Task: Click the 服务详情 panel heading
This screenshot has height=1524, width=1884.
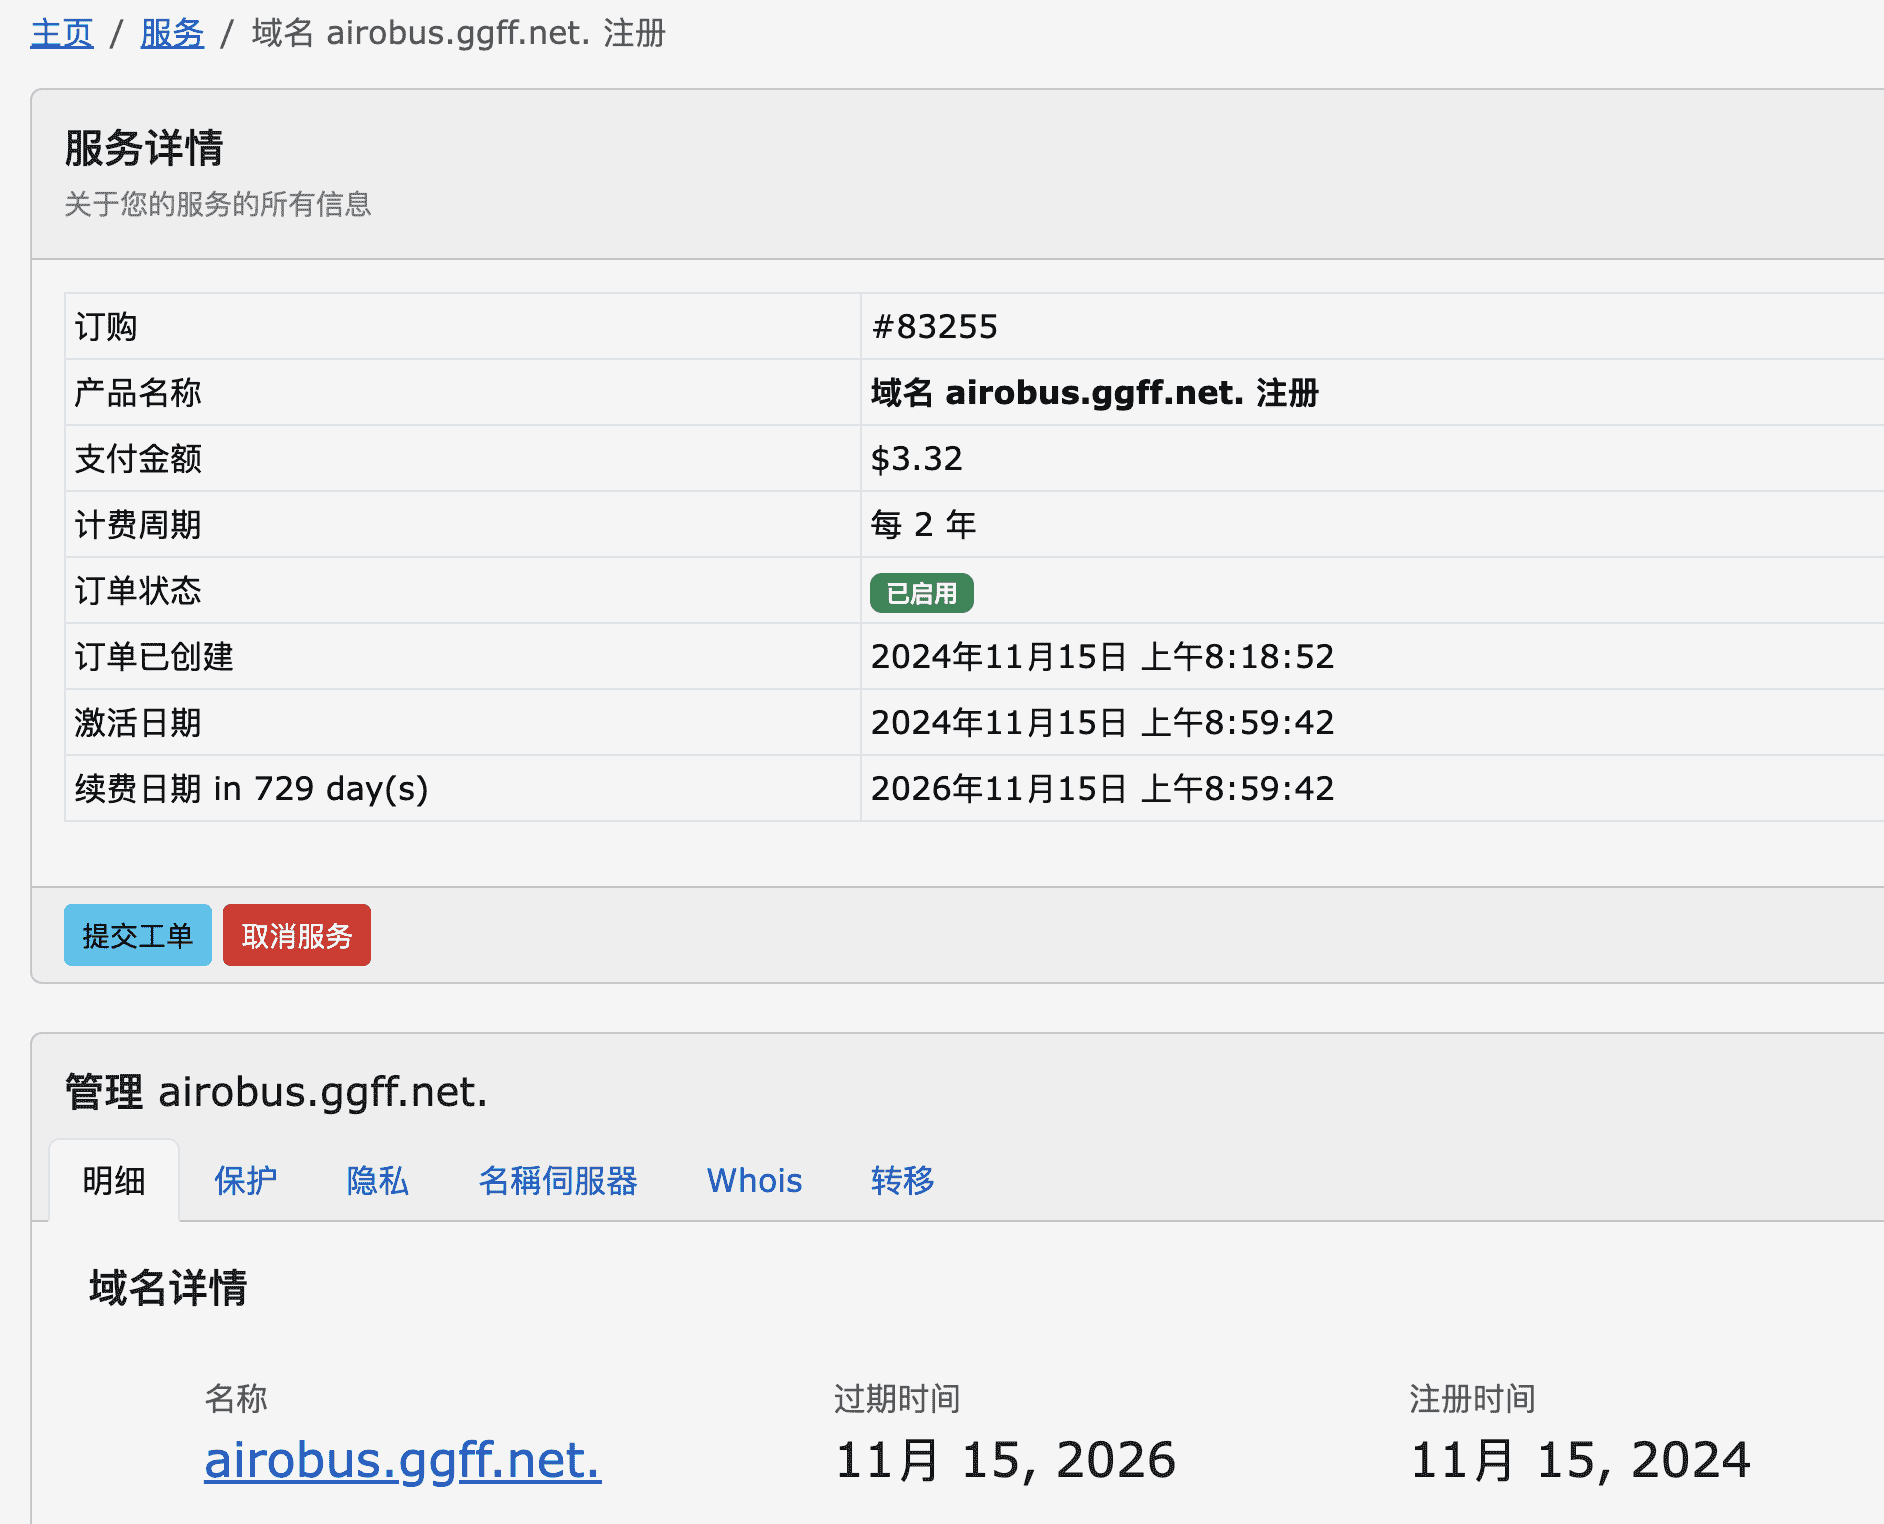Action: tap(144, 148)
